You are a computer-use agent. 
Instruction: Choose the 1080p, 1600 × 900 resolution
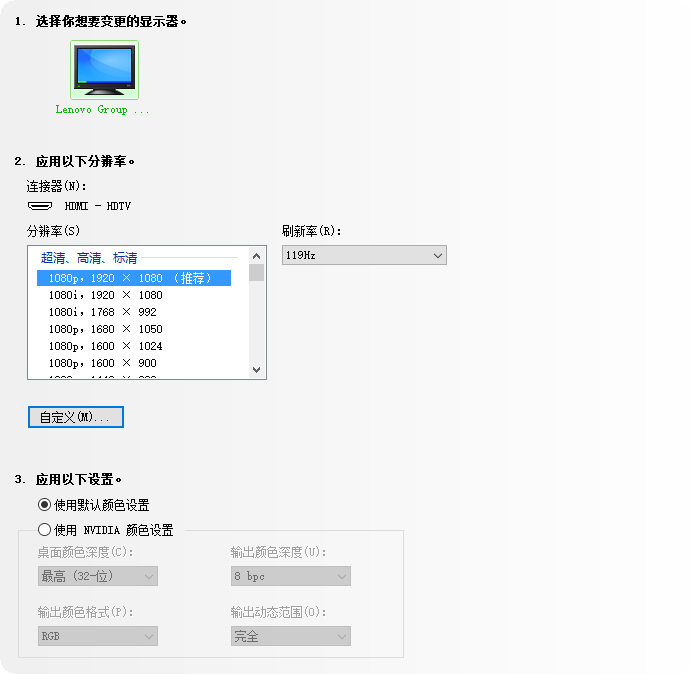click(102, 363)
